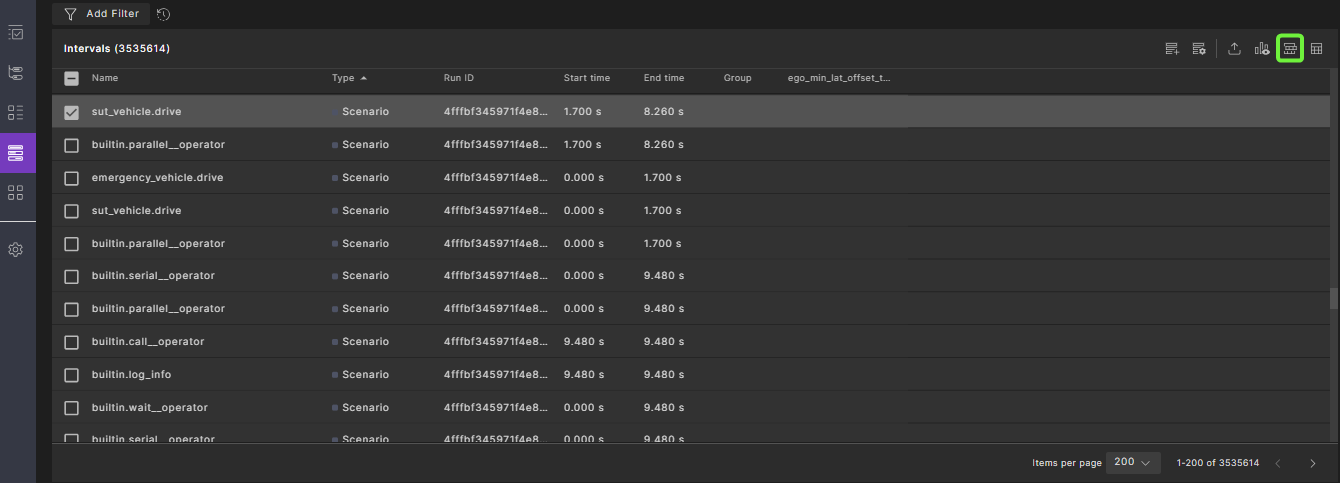Click the bar chart with eye icon
Viewport: 1340px width, 483px height.
(x=1262, y=48)
